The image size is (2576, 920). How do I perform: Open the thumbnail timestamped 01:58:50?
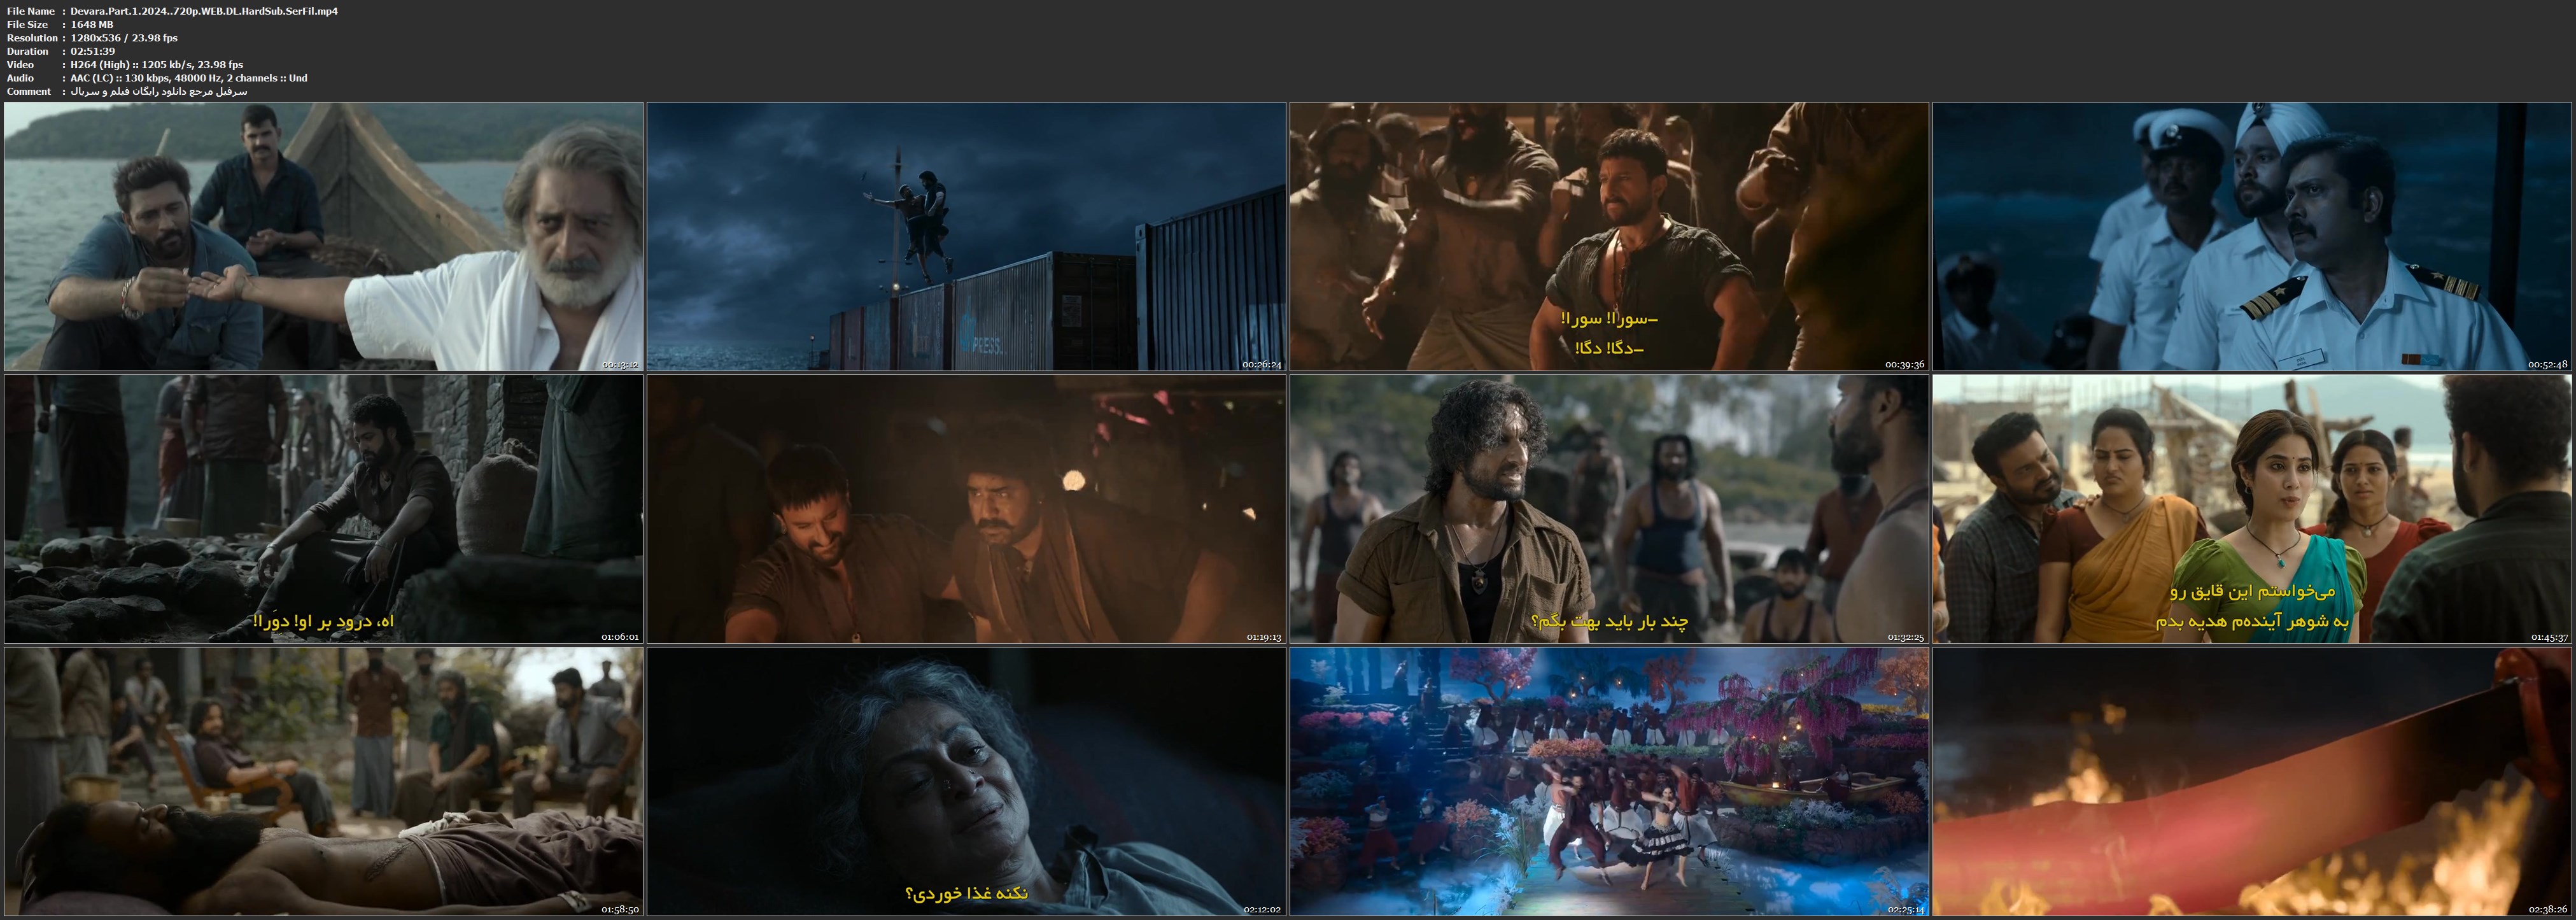click(x=323, y=782)
